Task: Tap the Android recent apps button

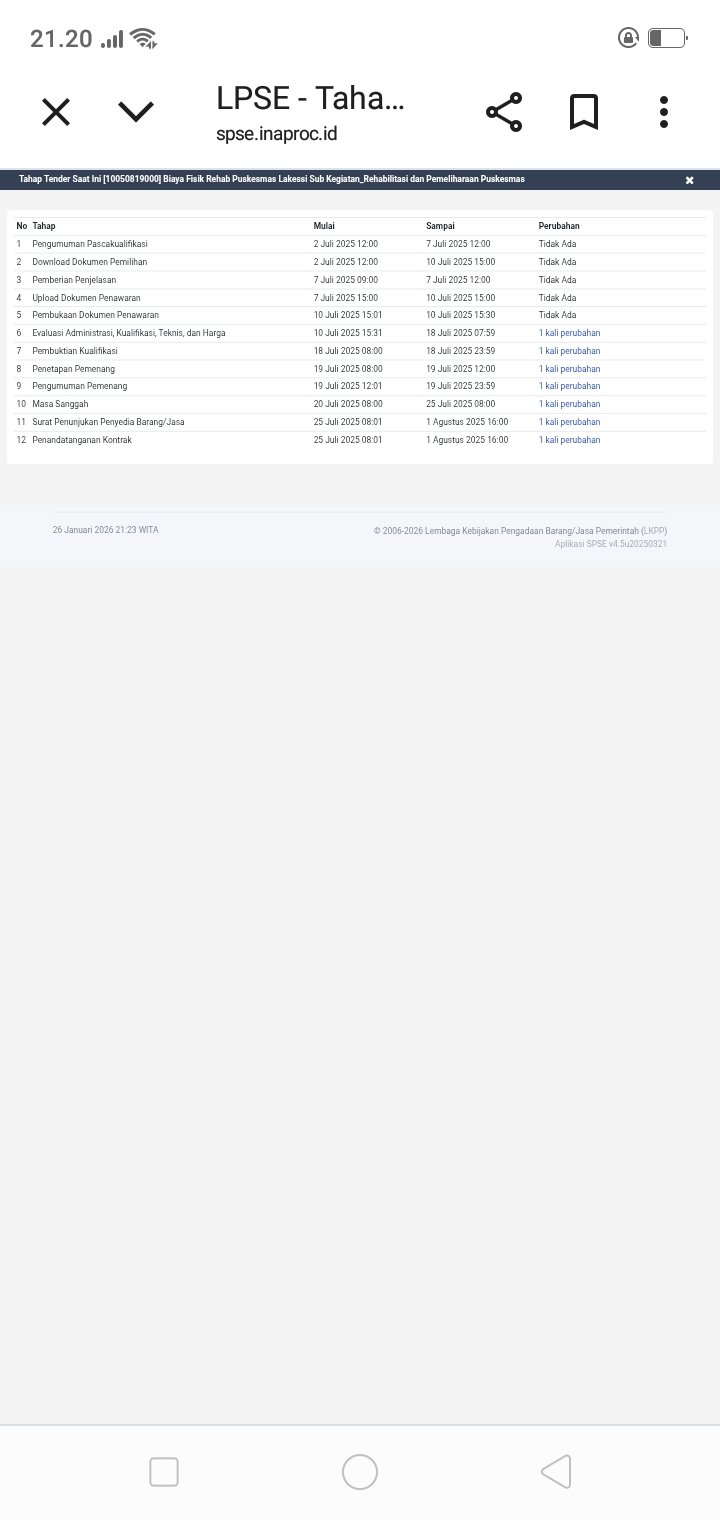Action: [x=164, y=1472]
